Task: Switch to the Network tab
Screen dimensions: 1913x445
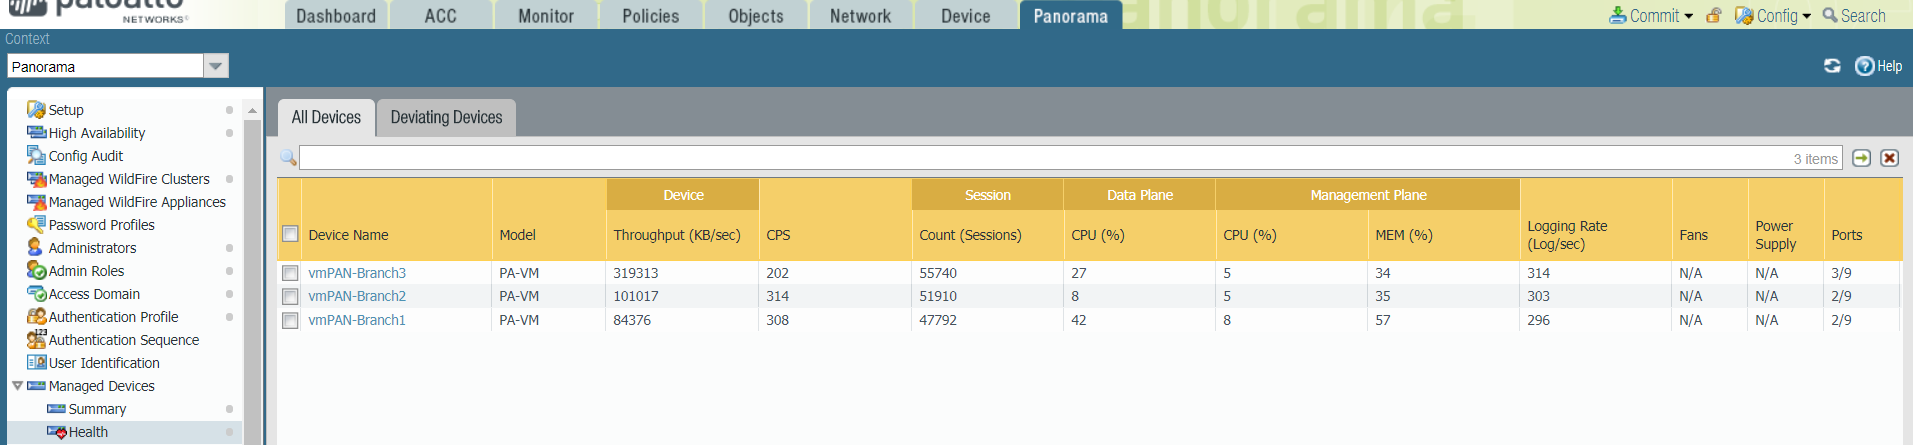Action: coord(861,16)
